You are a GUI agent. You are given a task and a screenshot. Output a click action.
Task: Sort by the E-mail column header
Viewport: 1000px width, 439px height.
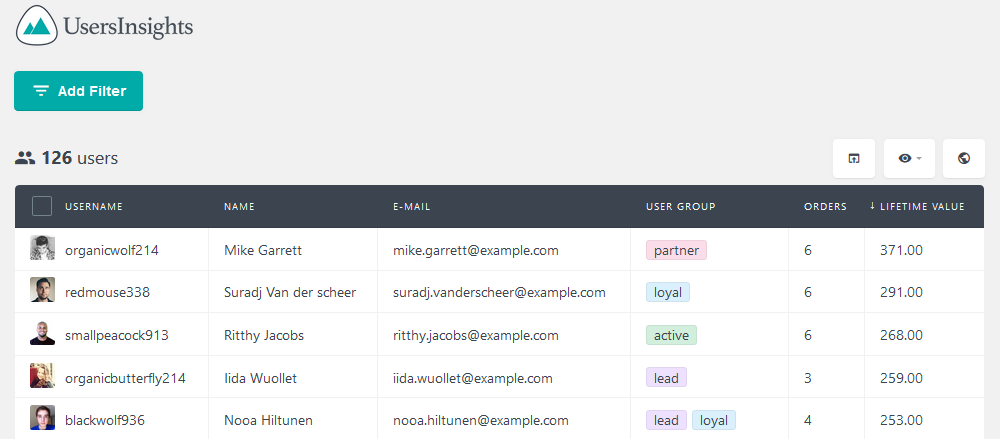(x=412, y=207)
